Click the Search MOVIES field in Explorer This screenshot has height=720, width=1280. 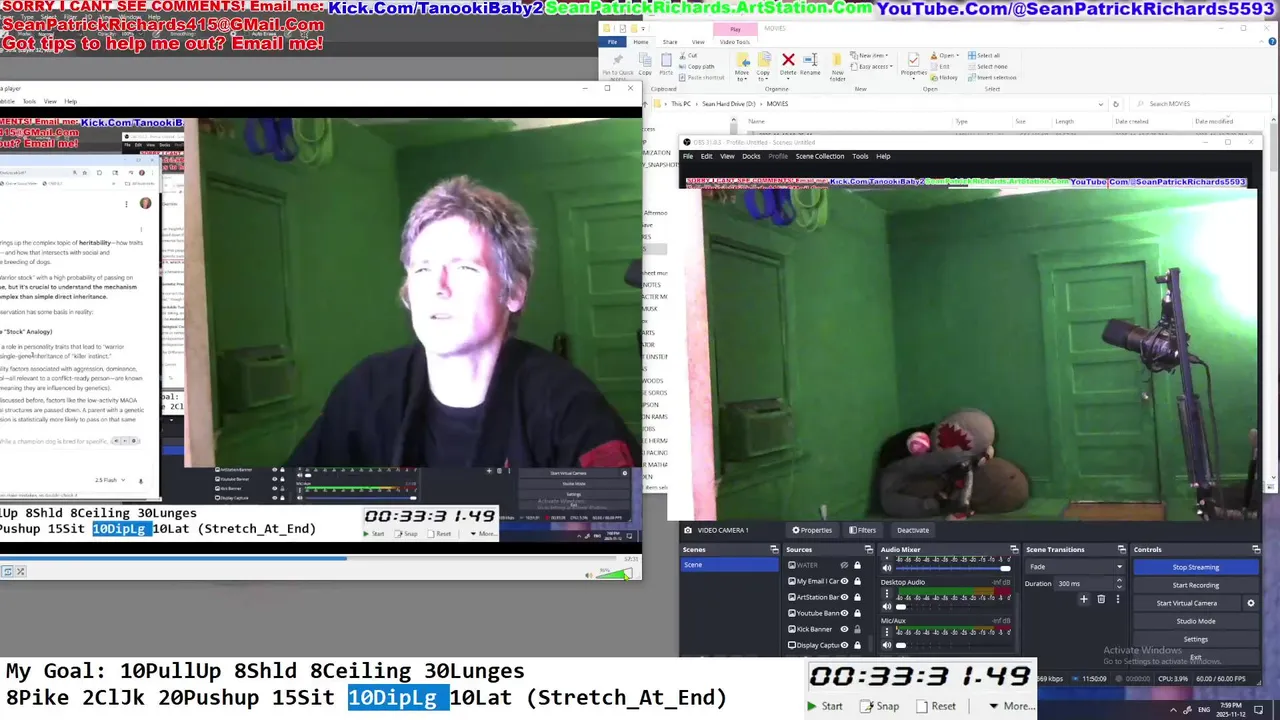[x=1200, y=104]
